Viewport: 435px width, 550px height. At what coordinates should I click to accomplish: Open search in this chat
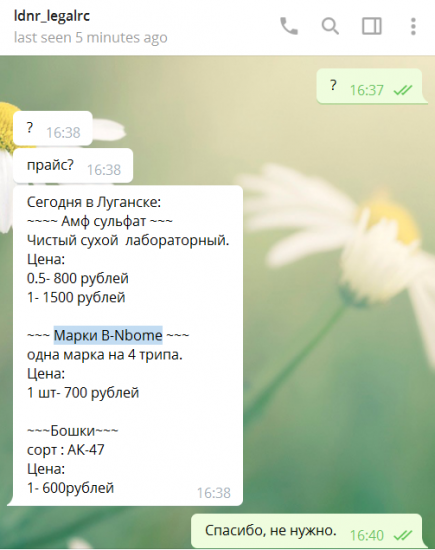coord(330,26)
